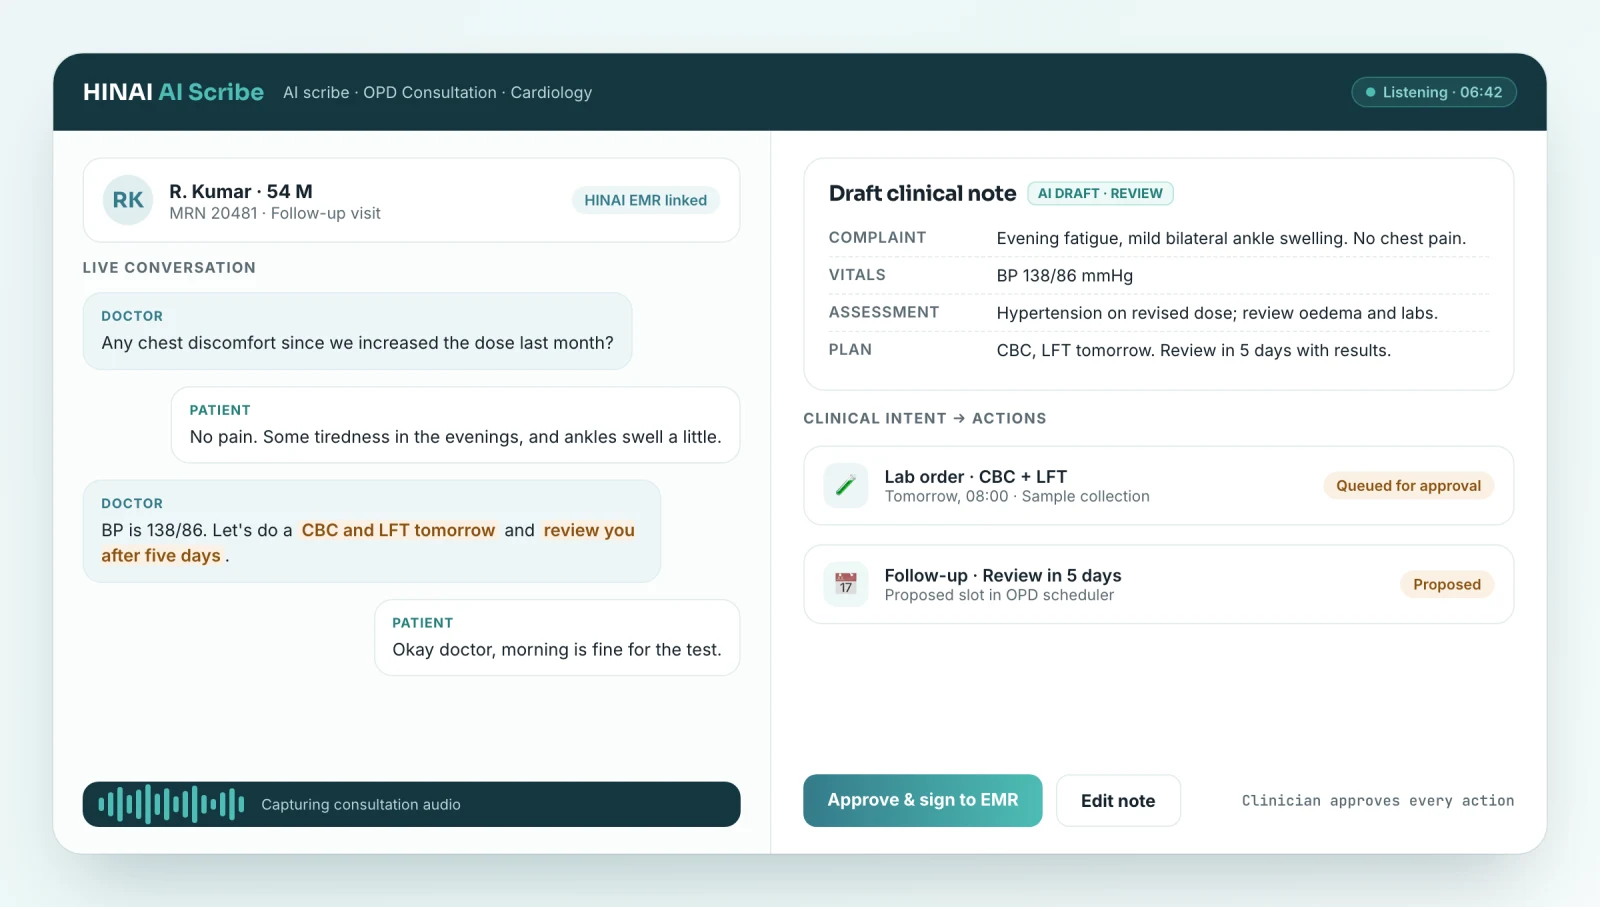Click the COMPLAINT row text about evening fatigue
The height and width of the screenshot is (907, 1600).
(x=1231, y=238)
